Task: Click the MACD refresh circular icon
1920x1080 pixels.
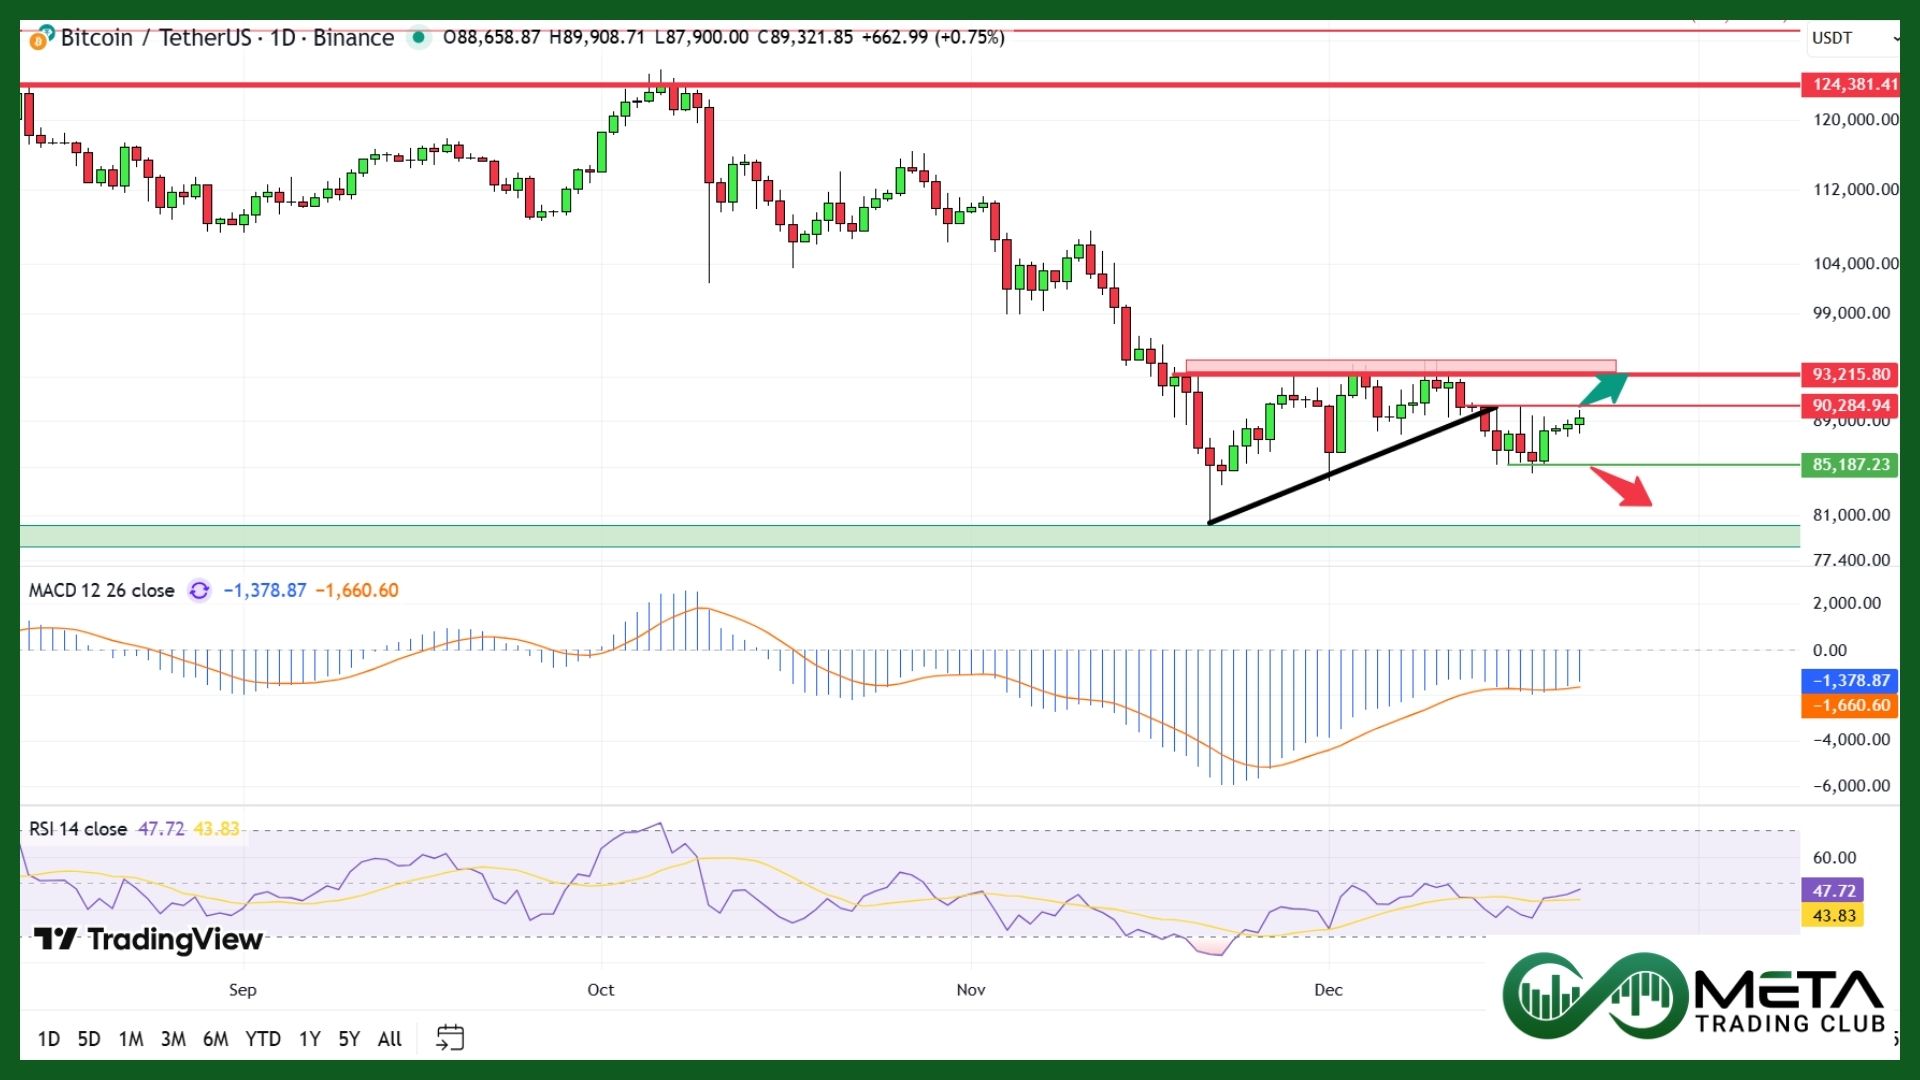Action: click(x=199, y=591)
